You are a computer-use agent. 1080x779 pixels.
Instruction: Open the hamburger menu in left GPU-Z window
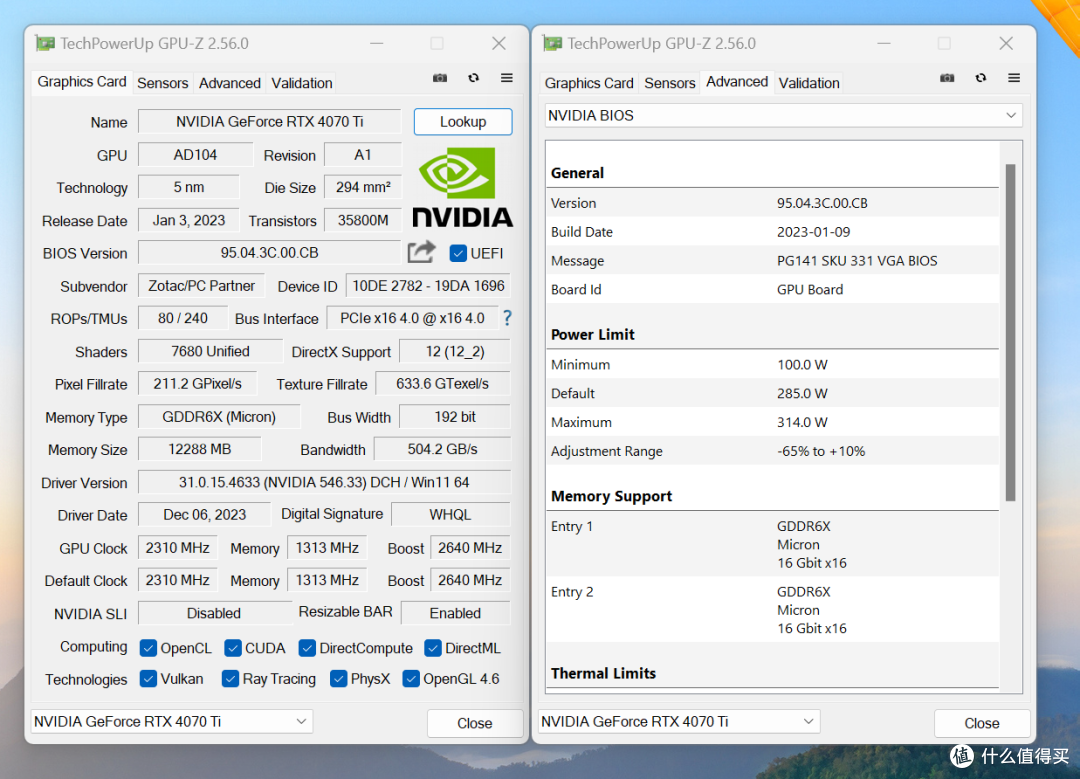[x=507, y=78]
